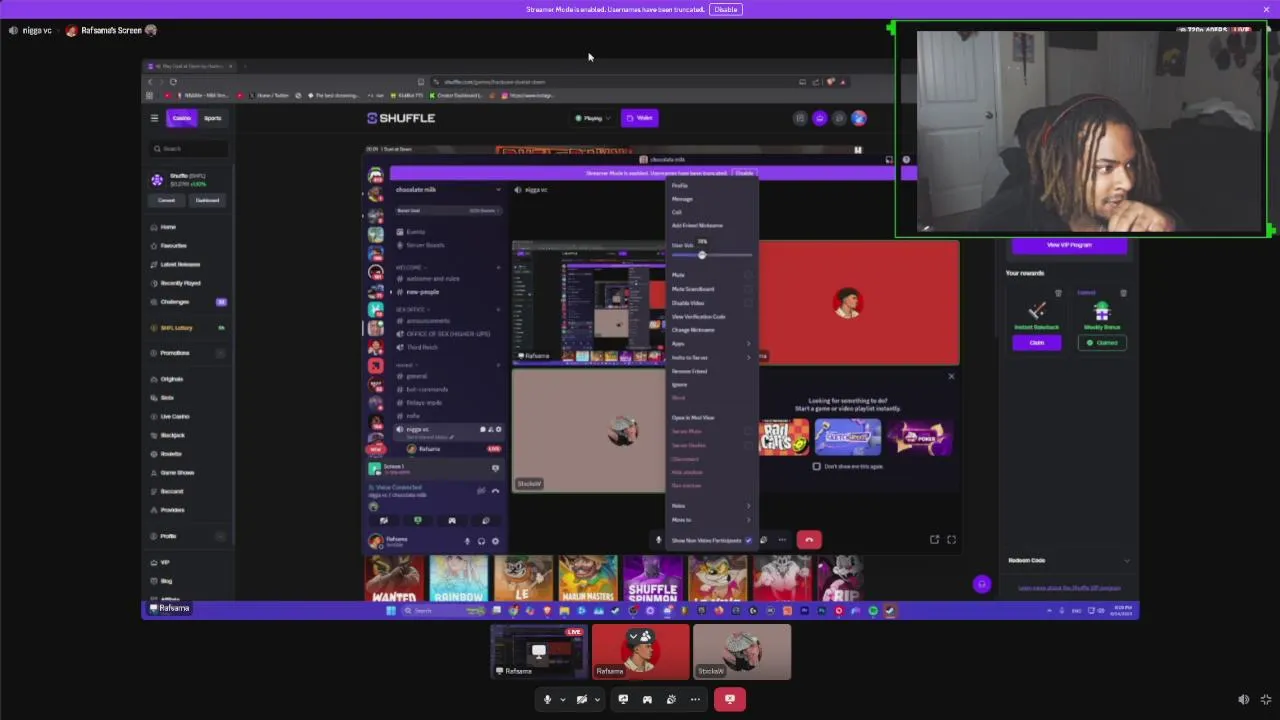The width and height of the screenshot is (1280, 720).
Task: Open microphone input options arrow
Action: pyautogui.click(x=562, y=699)
